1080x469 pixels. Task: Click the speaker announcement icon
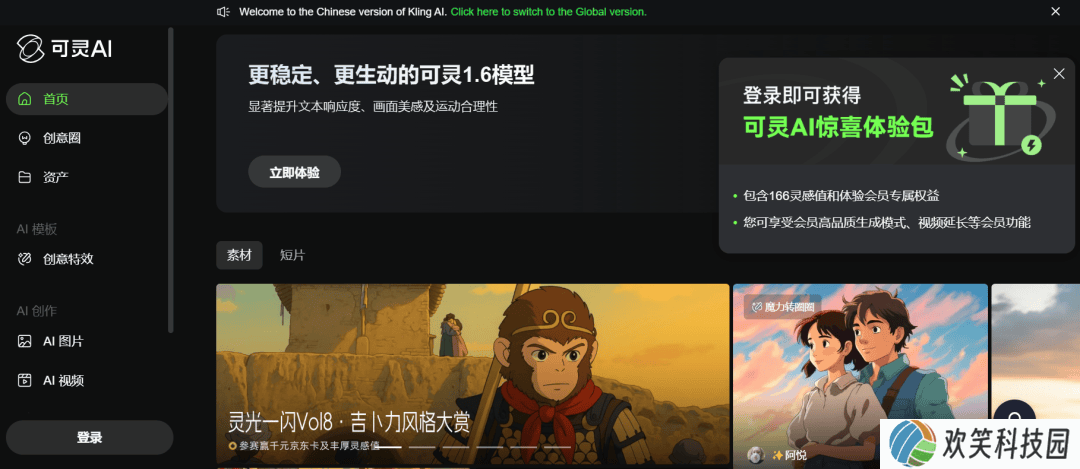[x=223, y=12]
